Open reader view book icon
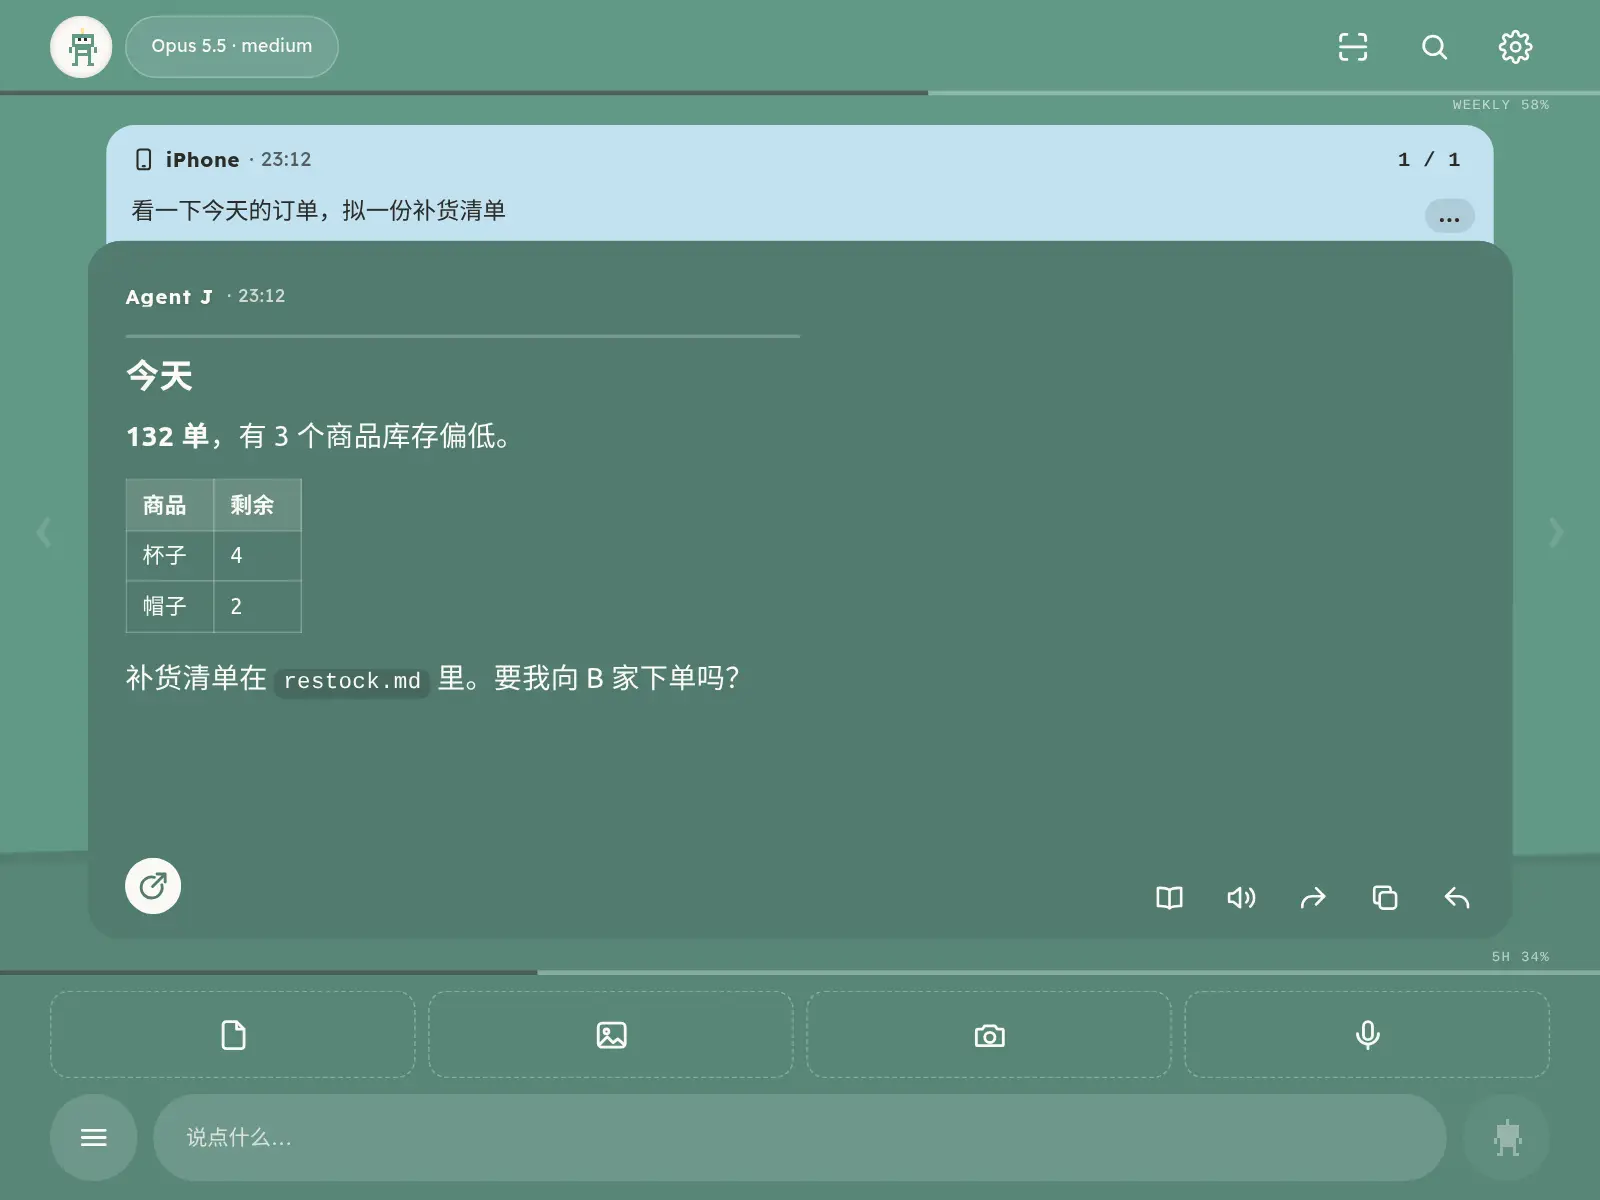Image resolution: width=1600 pixels, height=1200 pixels. point(1169,898)
